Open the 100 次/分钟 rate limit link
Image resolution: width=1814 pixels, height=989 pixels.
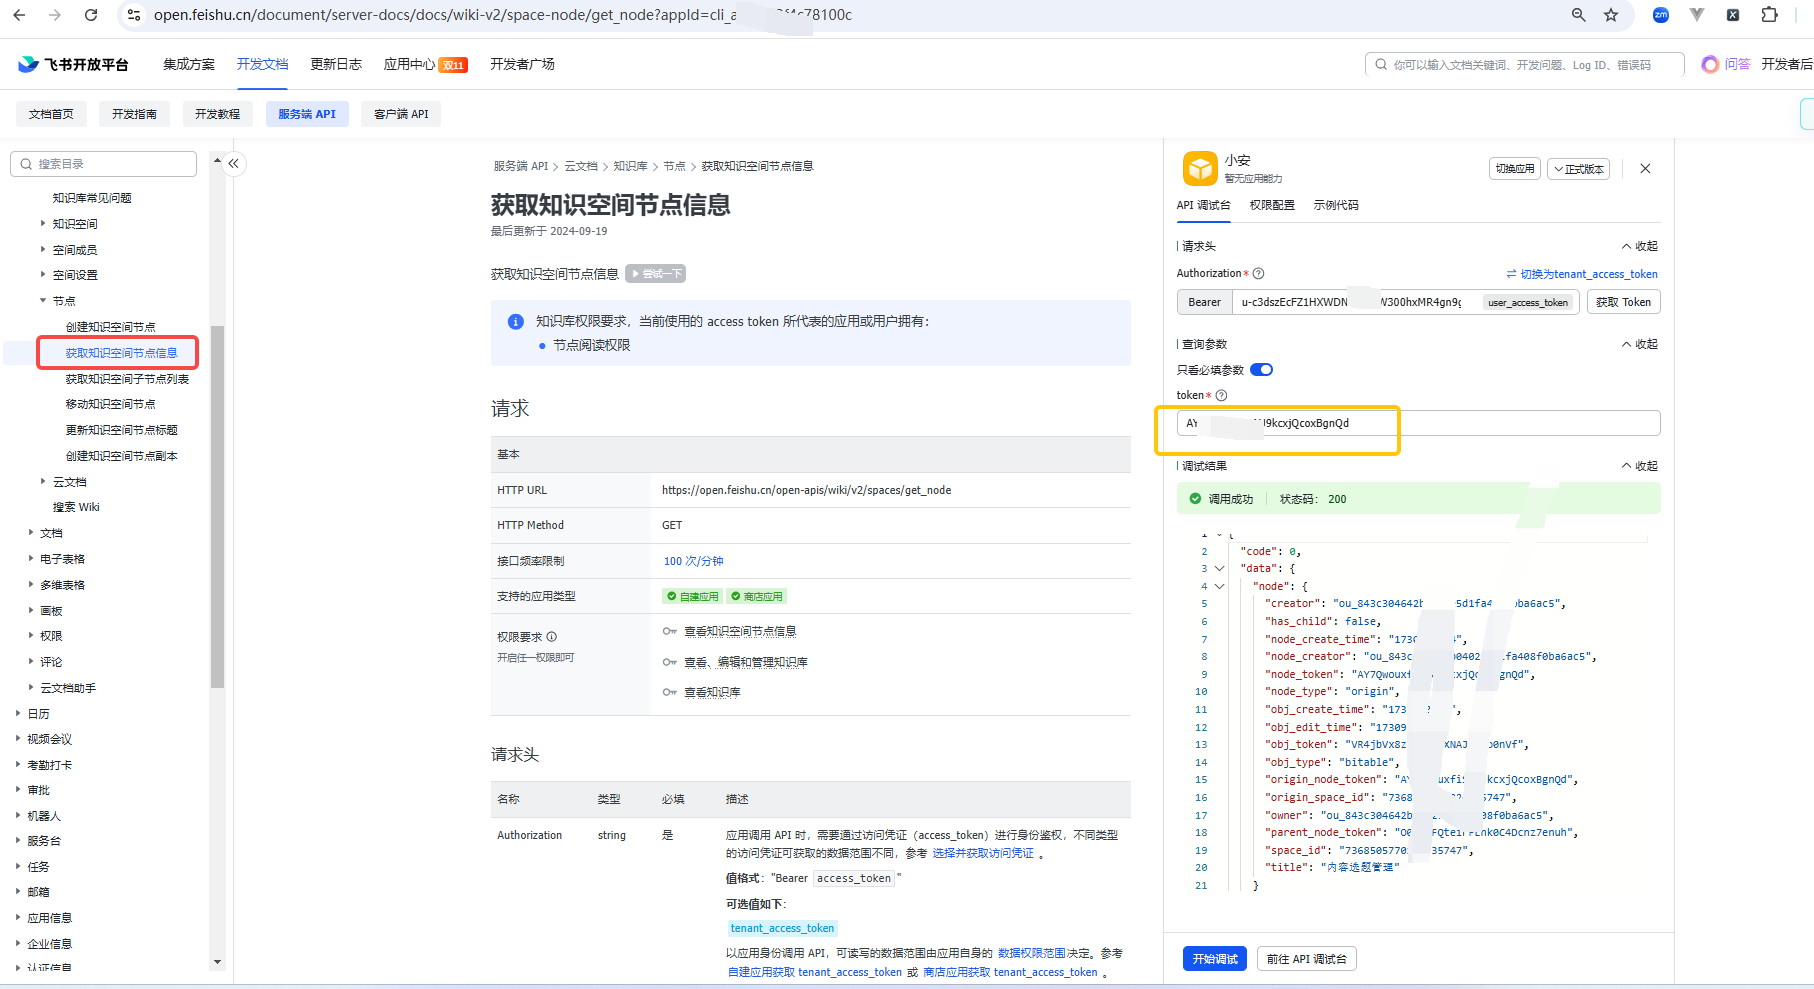pos(693,561)
